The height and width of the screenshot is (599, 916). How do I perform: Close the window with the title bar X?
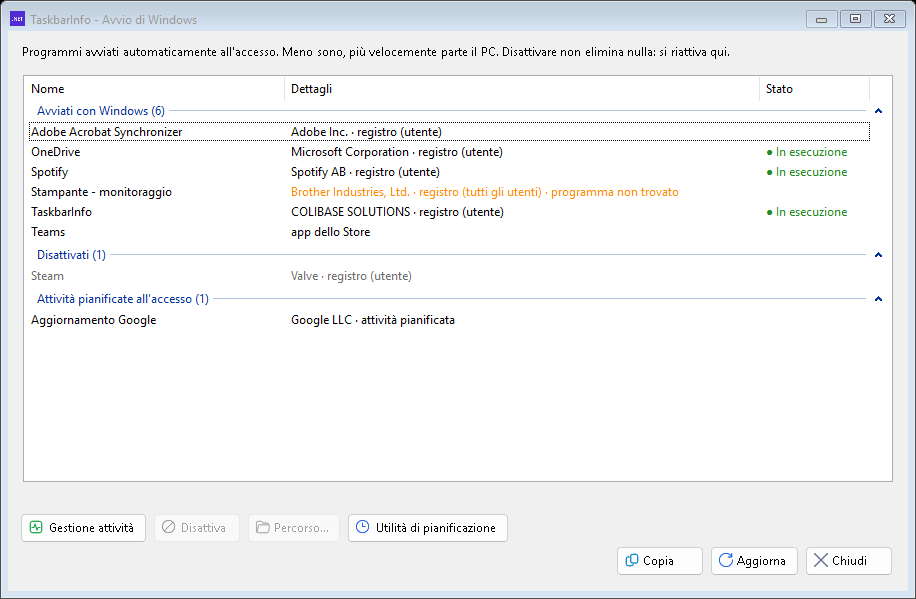[x=889, y=19]
